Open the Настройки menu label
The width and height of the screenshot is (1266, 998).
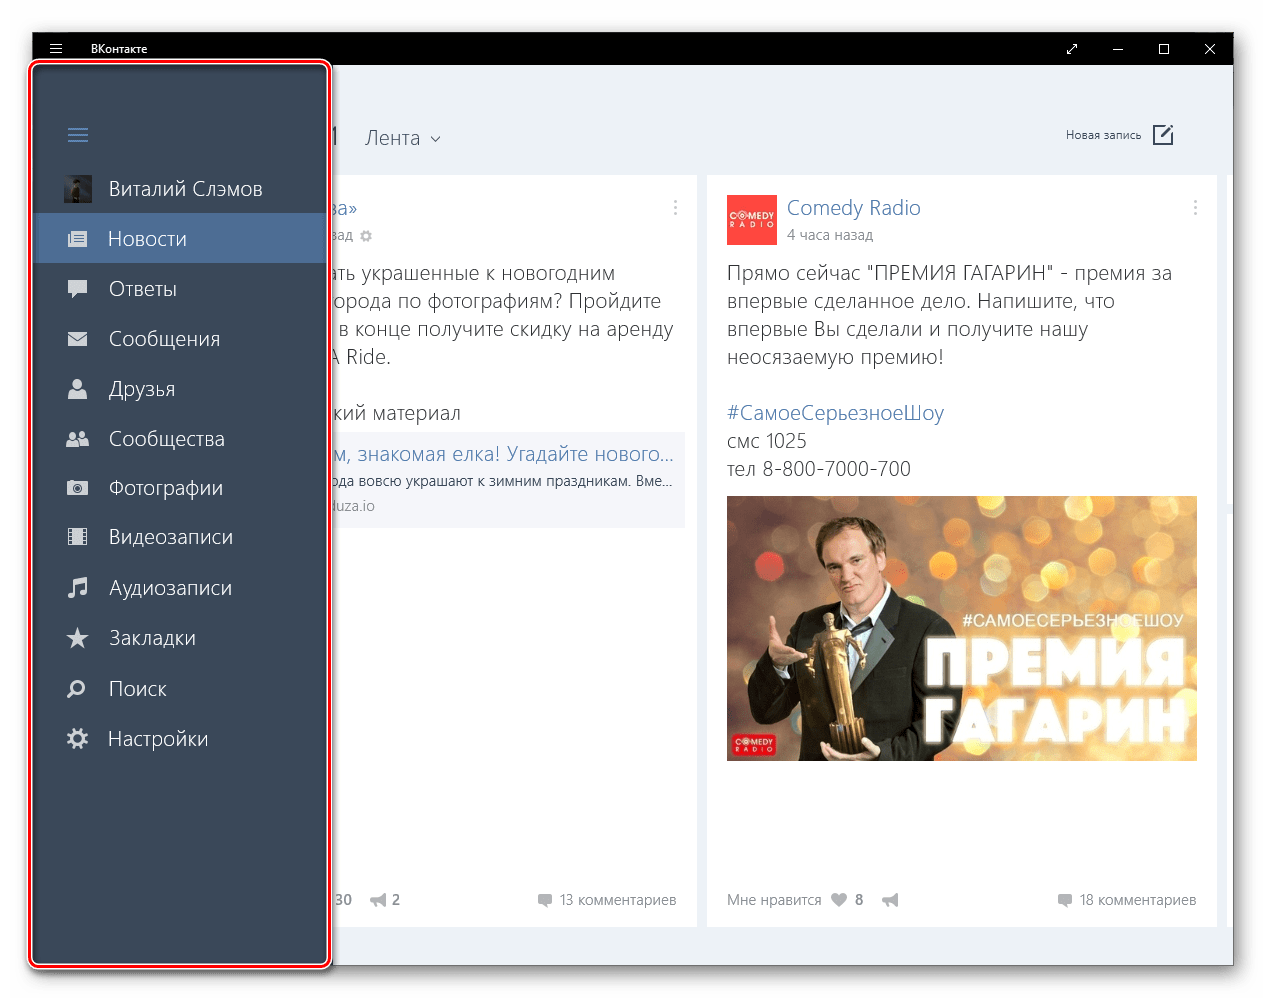tap(158, 739)
